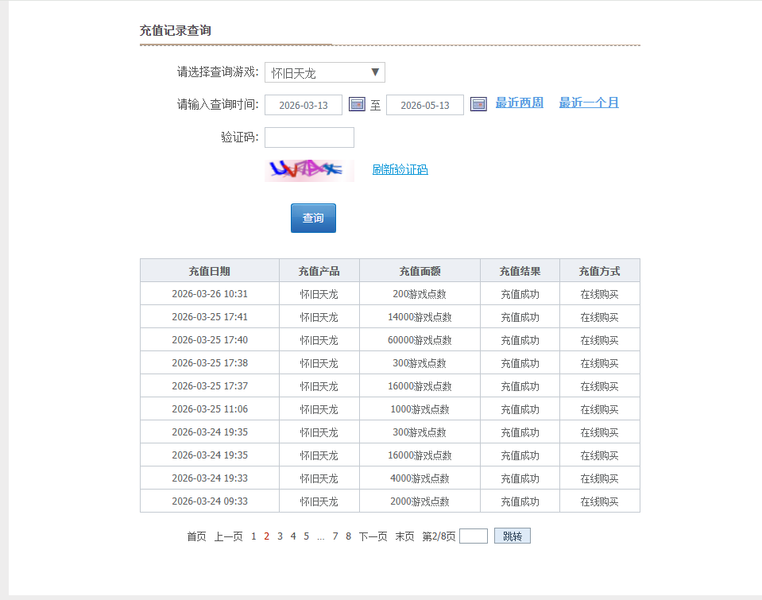The width and height of the screenshot is (762, 600).
Task: Click 充值方式 column header
Action: point(599,271)
